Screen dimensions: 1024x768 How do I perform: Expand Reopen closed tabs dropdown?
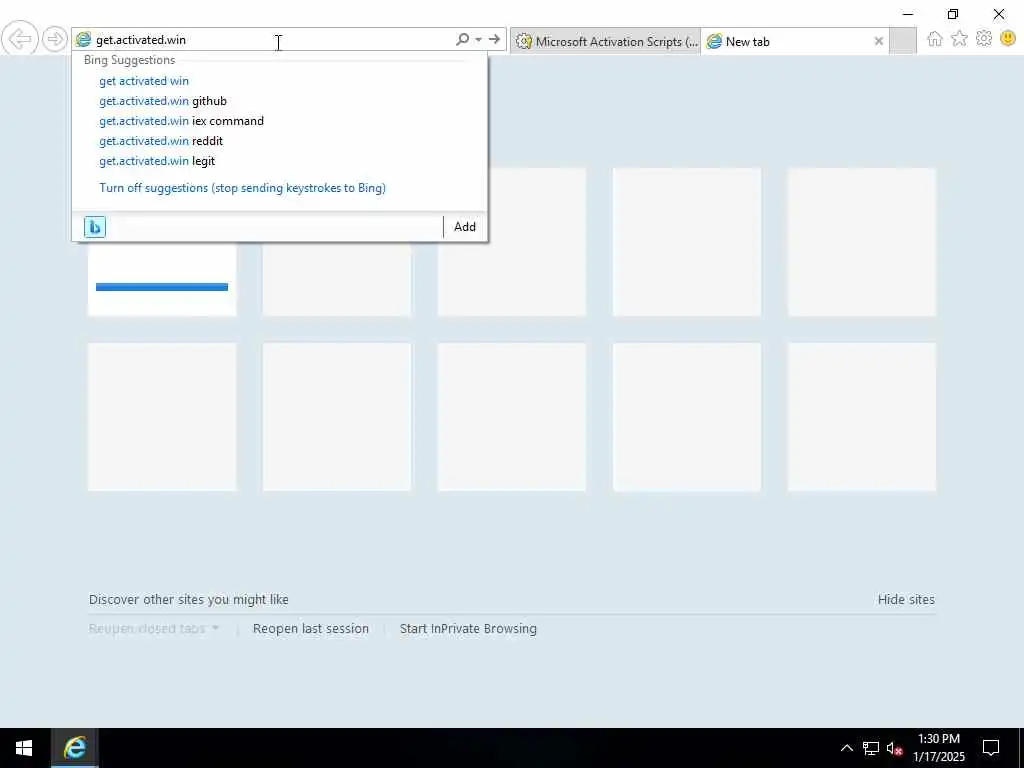[153, 629]
